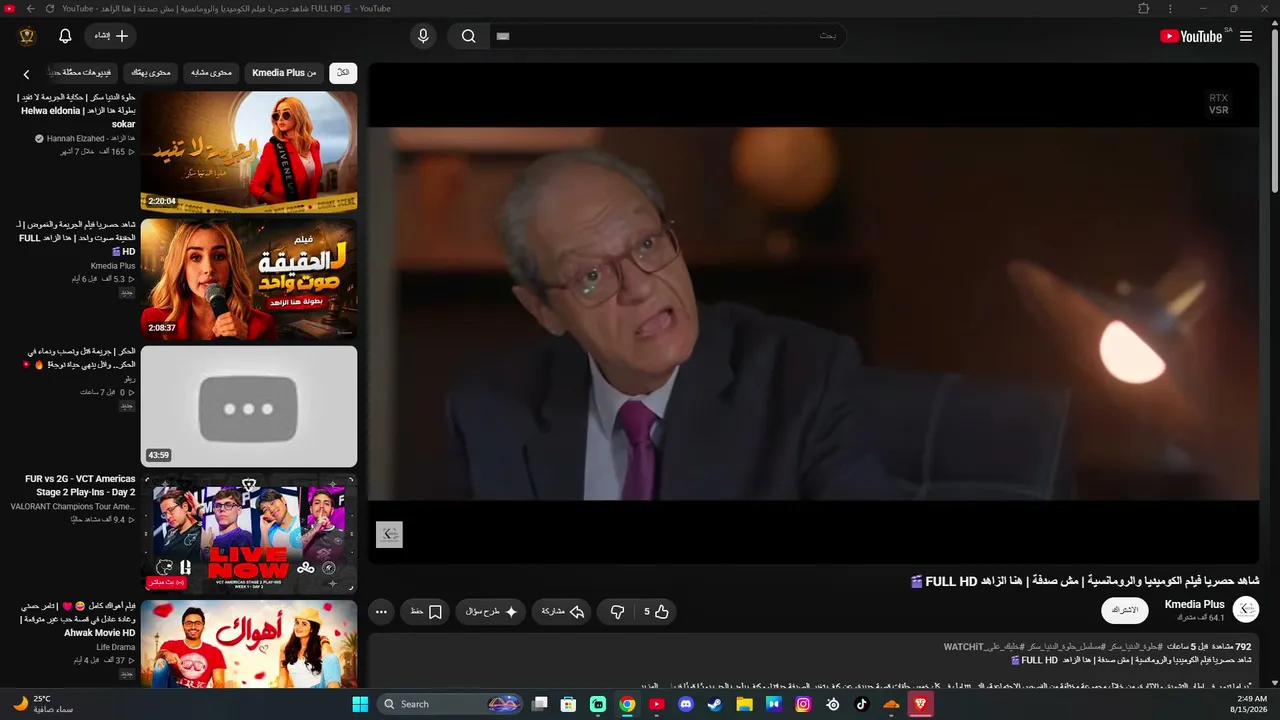Viewport: 1280px width, 720px height.
Task: Go back with the browser back arrow
Action: [30, 9]
